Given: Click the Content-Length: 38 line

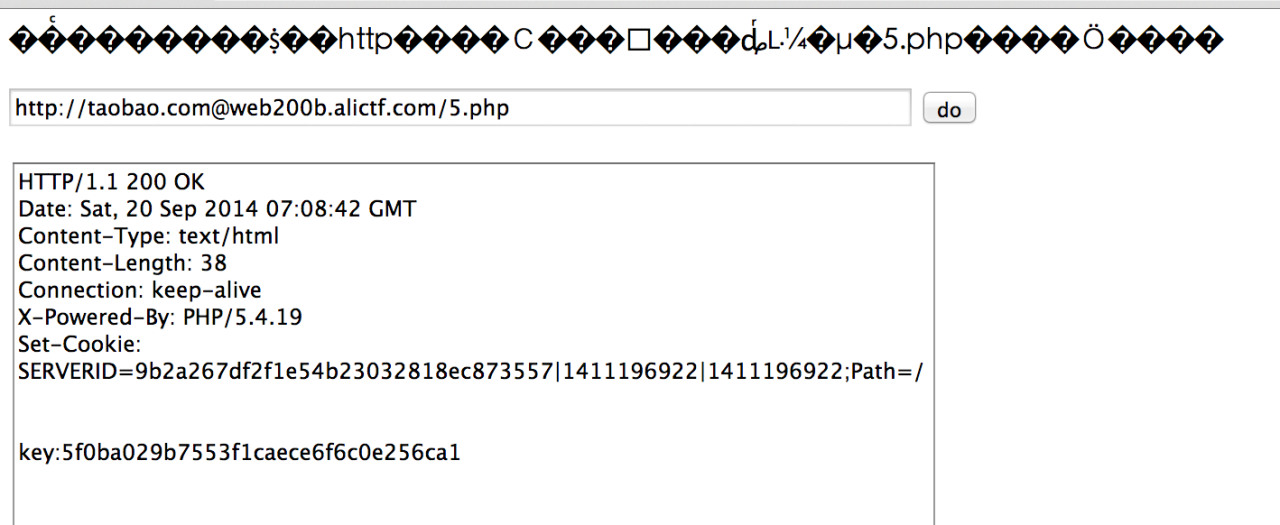Looking at the screenshot, I should tap(123, 263).
